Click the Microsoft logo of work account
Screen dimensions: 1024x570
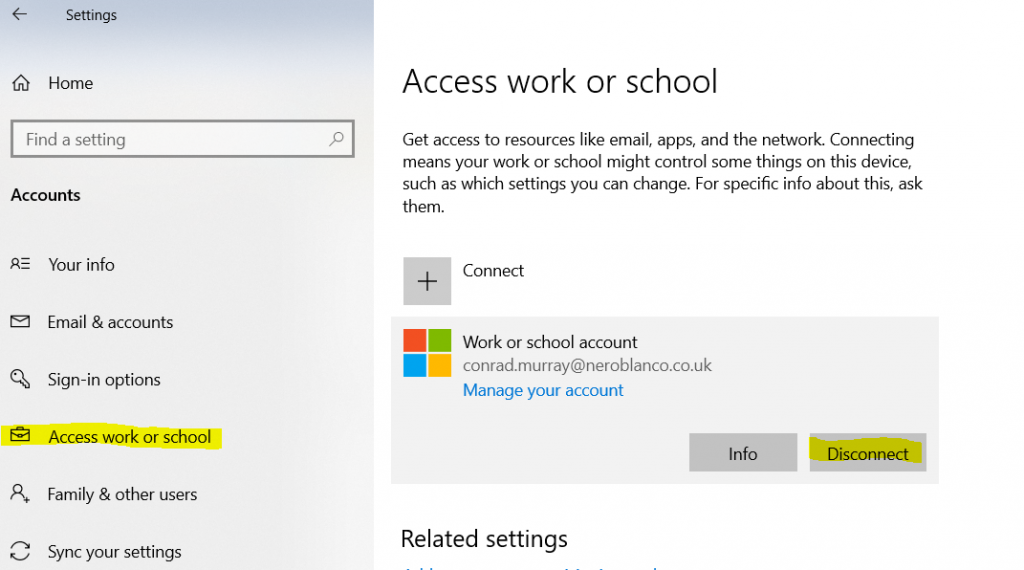(427, 353)
